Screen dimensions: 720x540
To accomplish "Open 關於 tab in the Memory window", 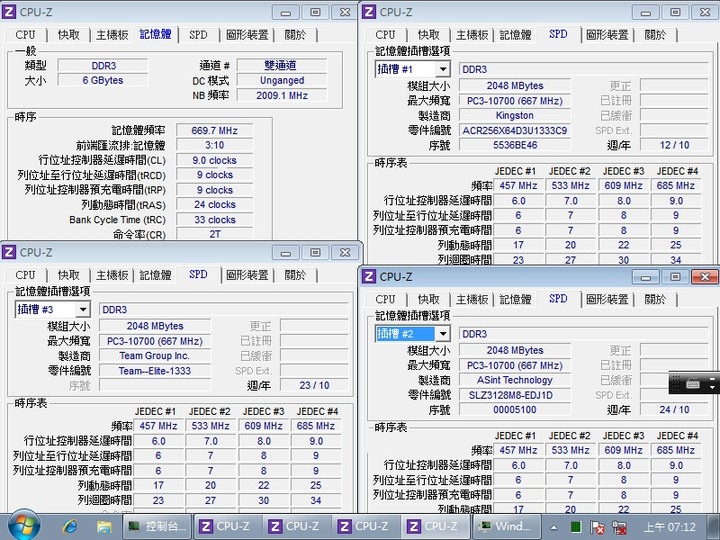I will point(295,35).
